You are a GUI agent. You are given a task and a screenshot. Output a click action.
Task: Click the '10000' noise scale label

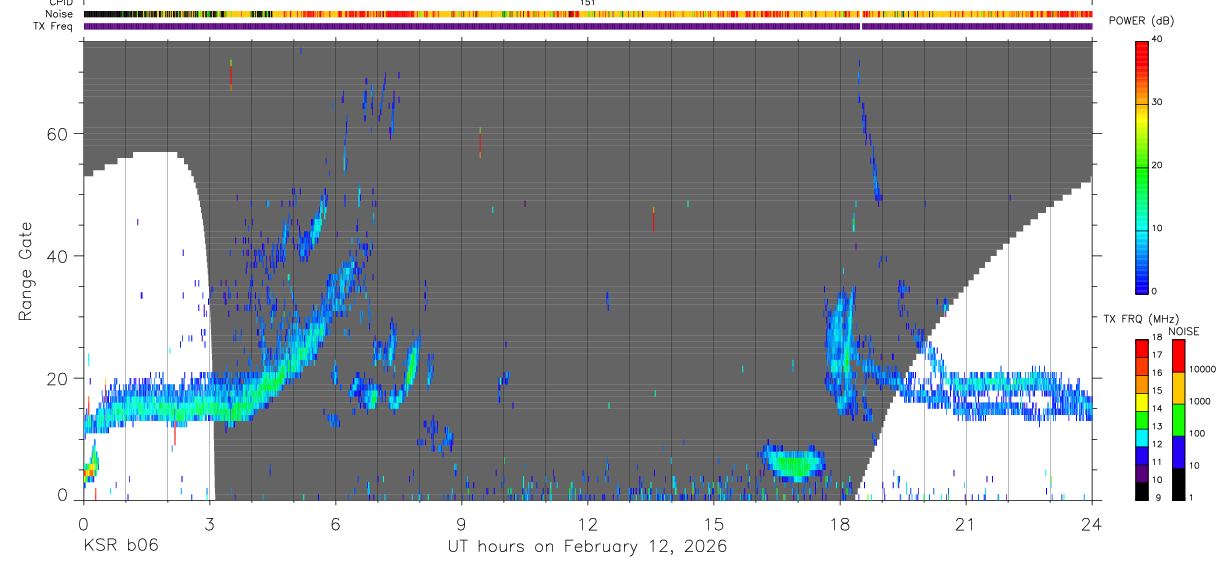point(1201,370)
